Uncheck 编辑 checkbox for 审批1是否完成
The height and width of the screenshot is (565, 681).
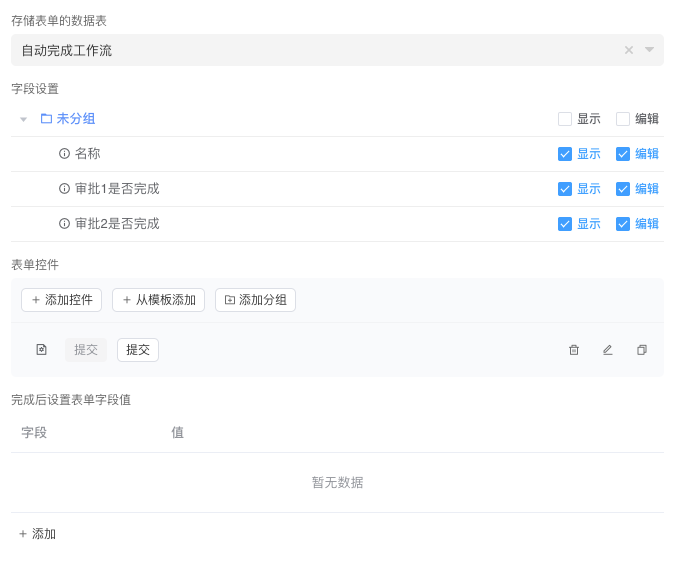[623, 189]
